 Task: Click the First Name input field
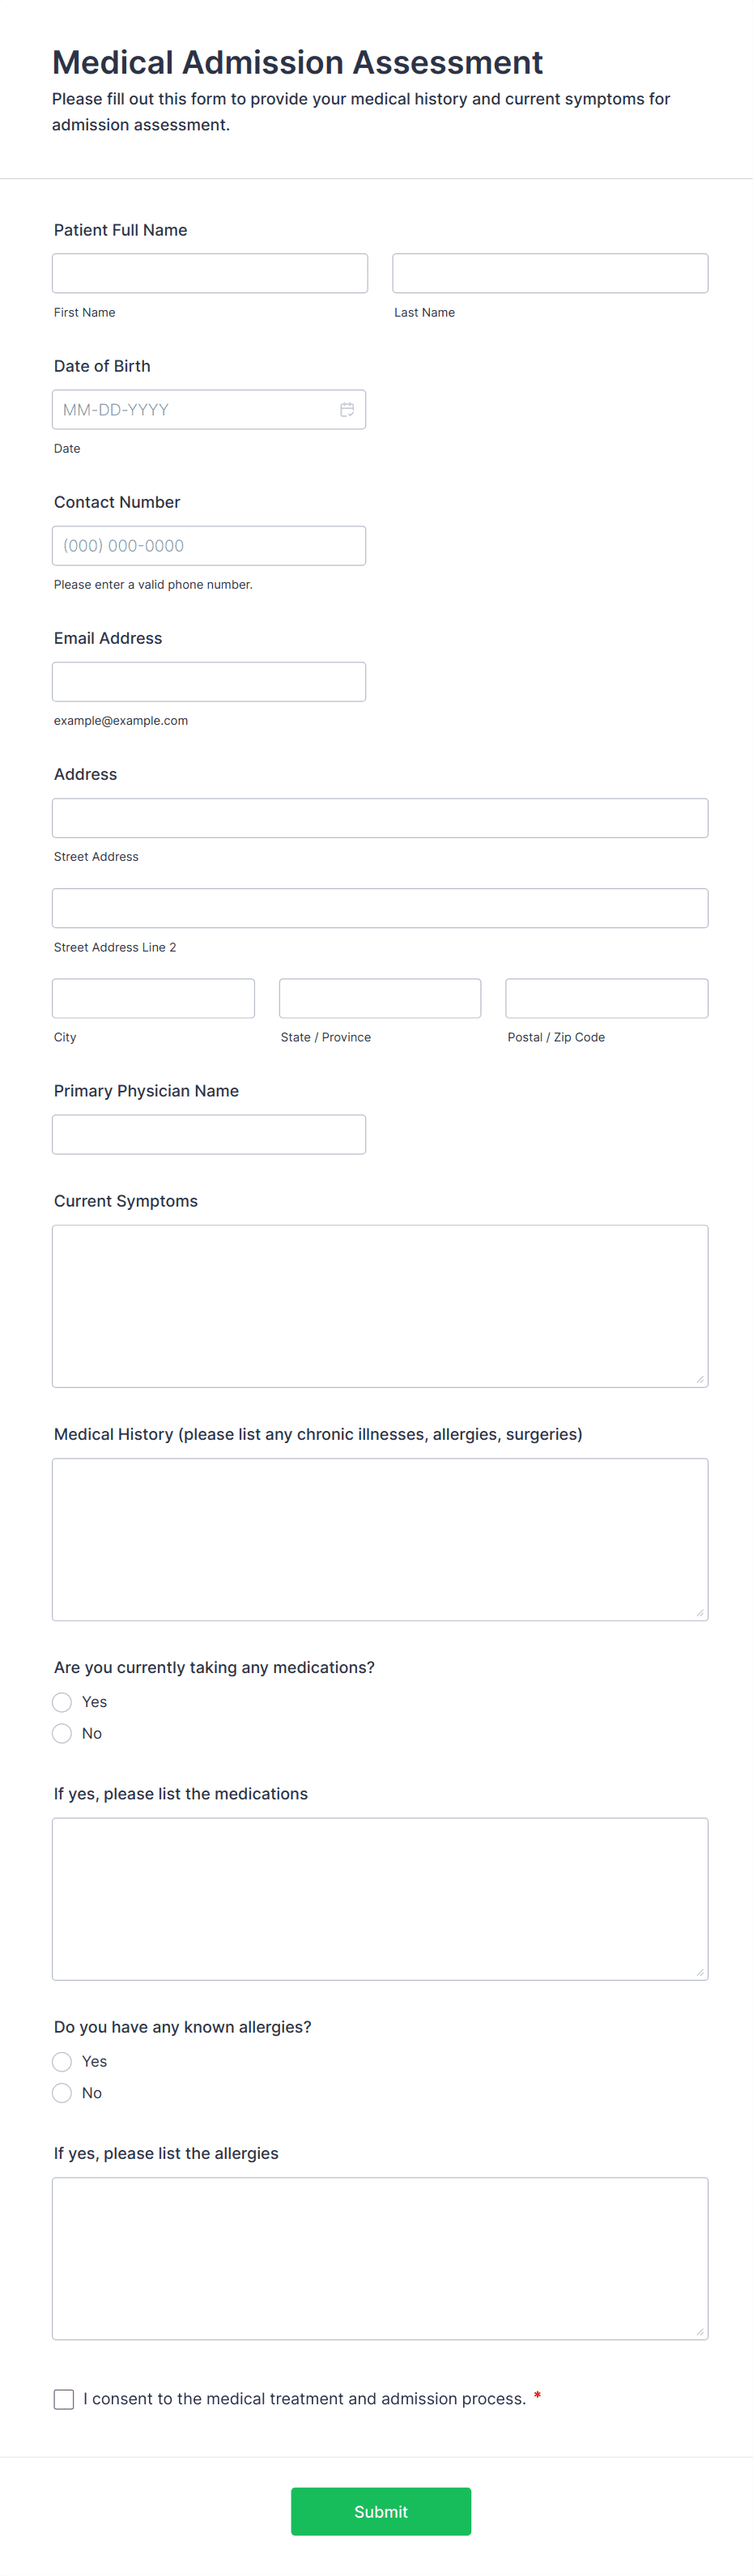coord(209,272)
